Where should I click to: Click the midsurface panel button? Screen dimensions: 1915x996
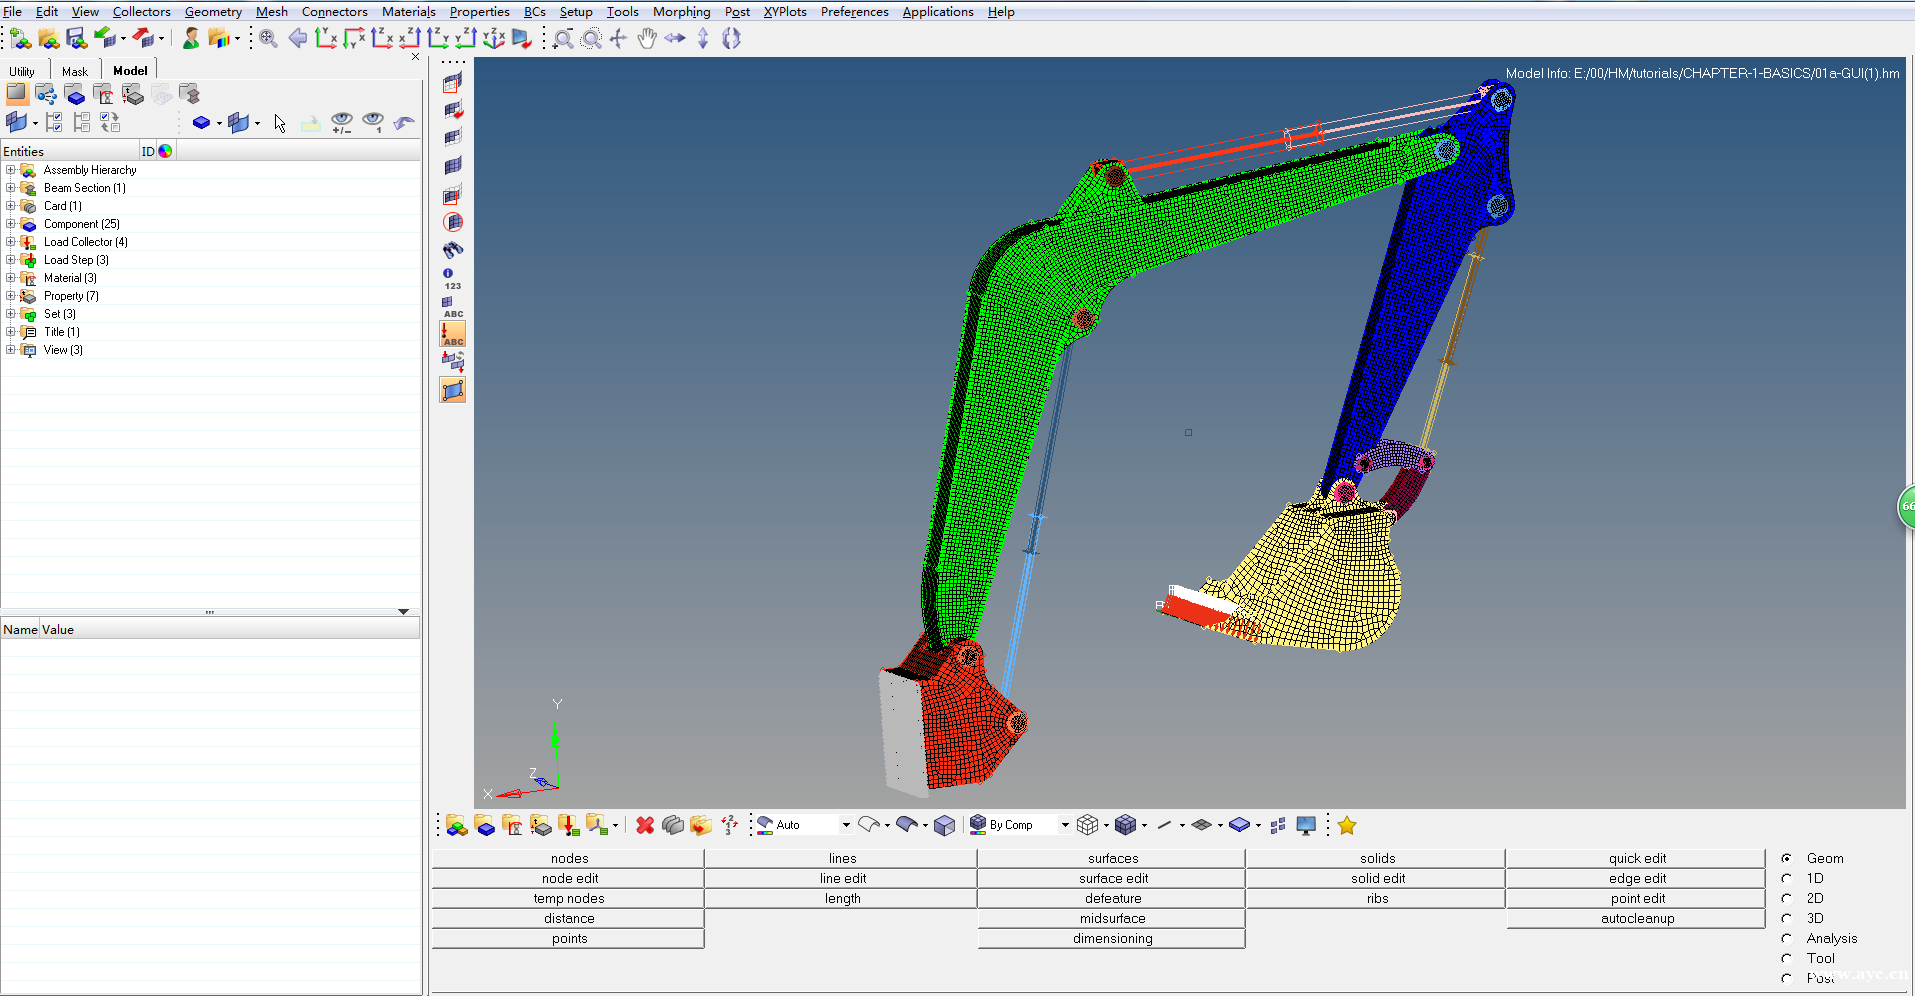[1112, 918]
